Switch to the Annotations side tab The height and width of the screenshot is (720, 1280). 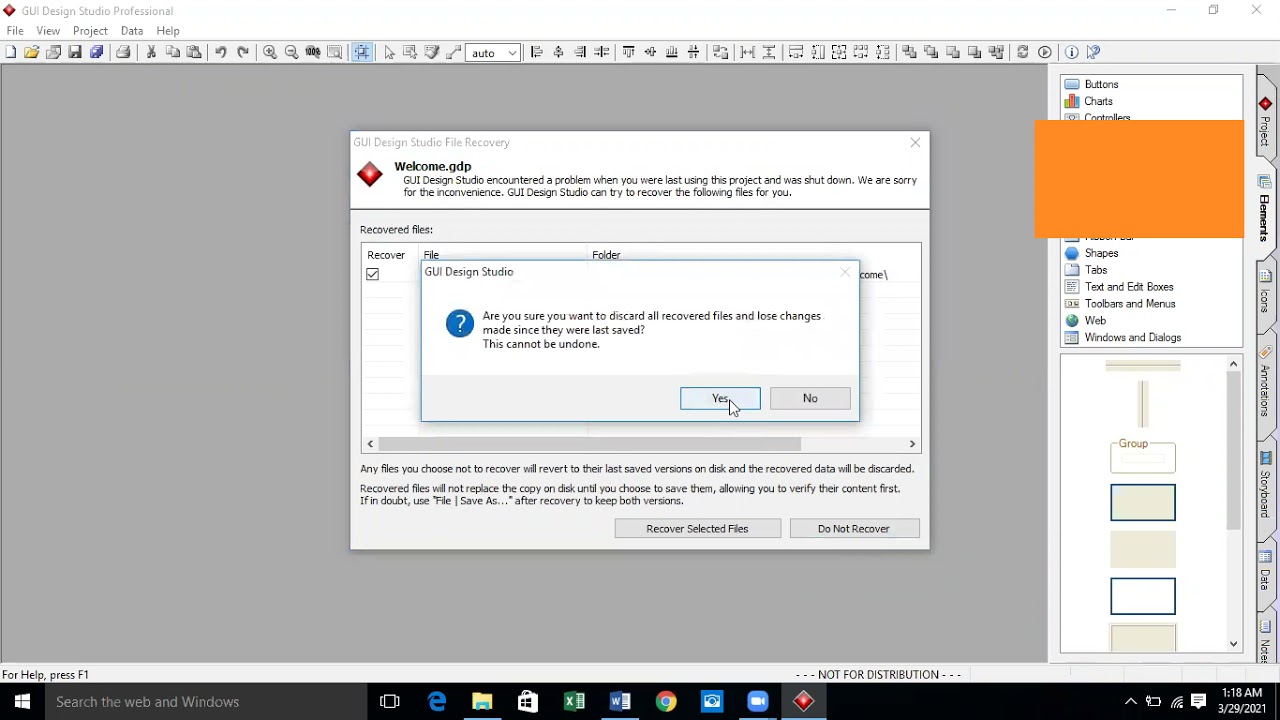pos(1265,382)
